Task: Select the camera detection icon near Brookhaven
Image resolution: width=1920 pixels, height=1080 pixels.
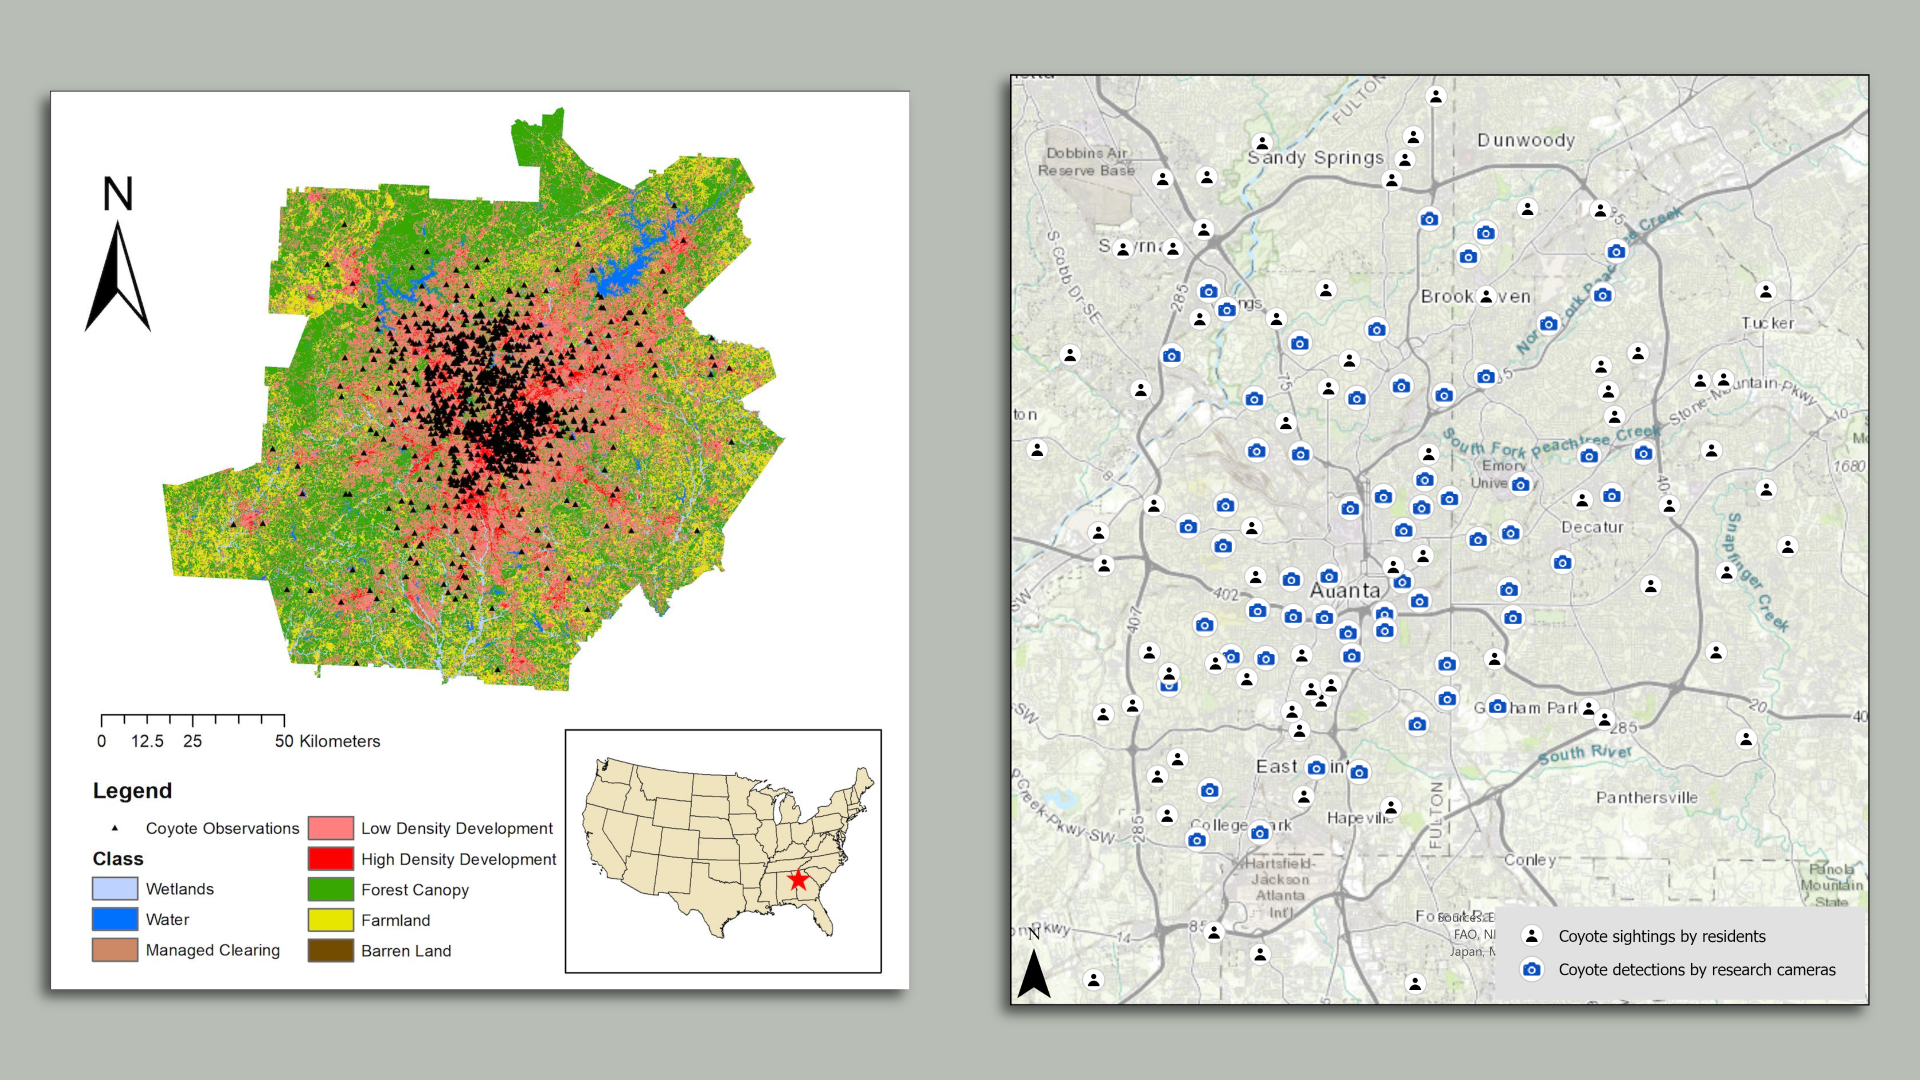Action: [x=1547, y=323]
